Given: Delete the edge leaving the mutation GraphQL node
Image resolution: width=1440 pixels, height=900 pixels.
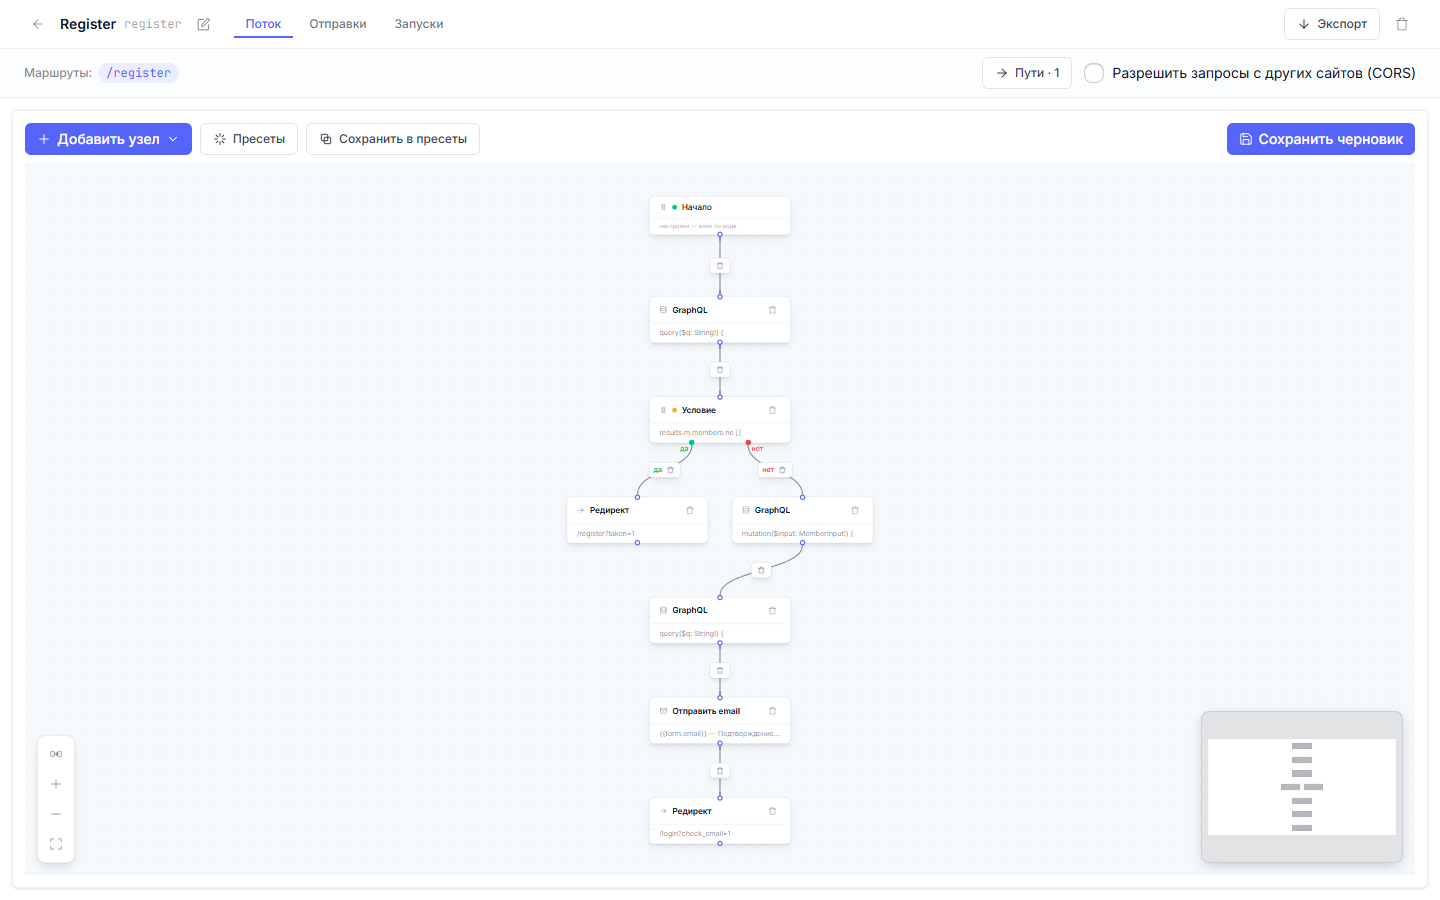Looking at the screenshot, I should pyautogui.click(x=761, y=570).
